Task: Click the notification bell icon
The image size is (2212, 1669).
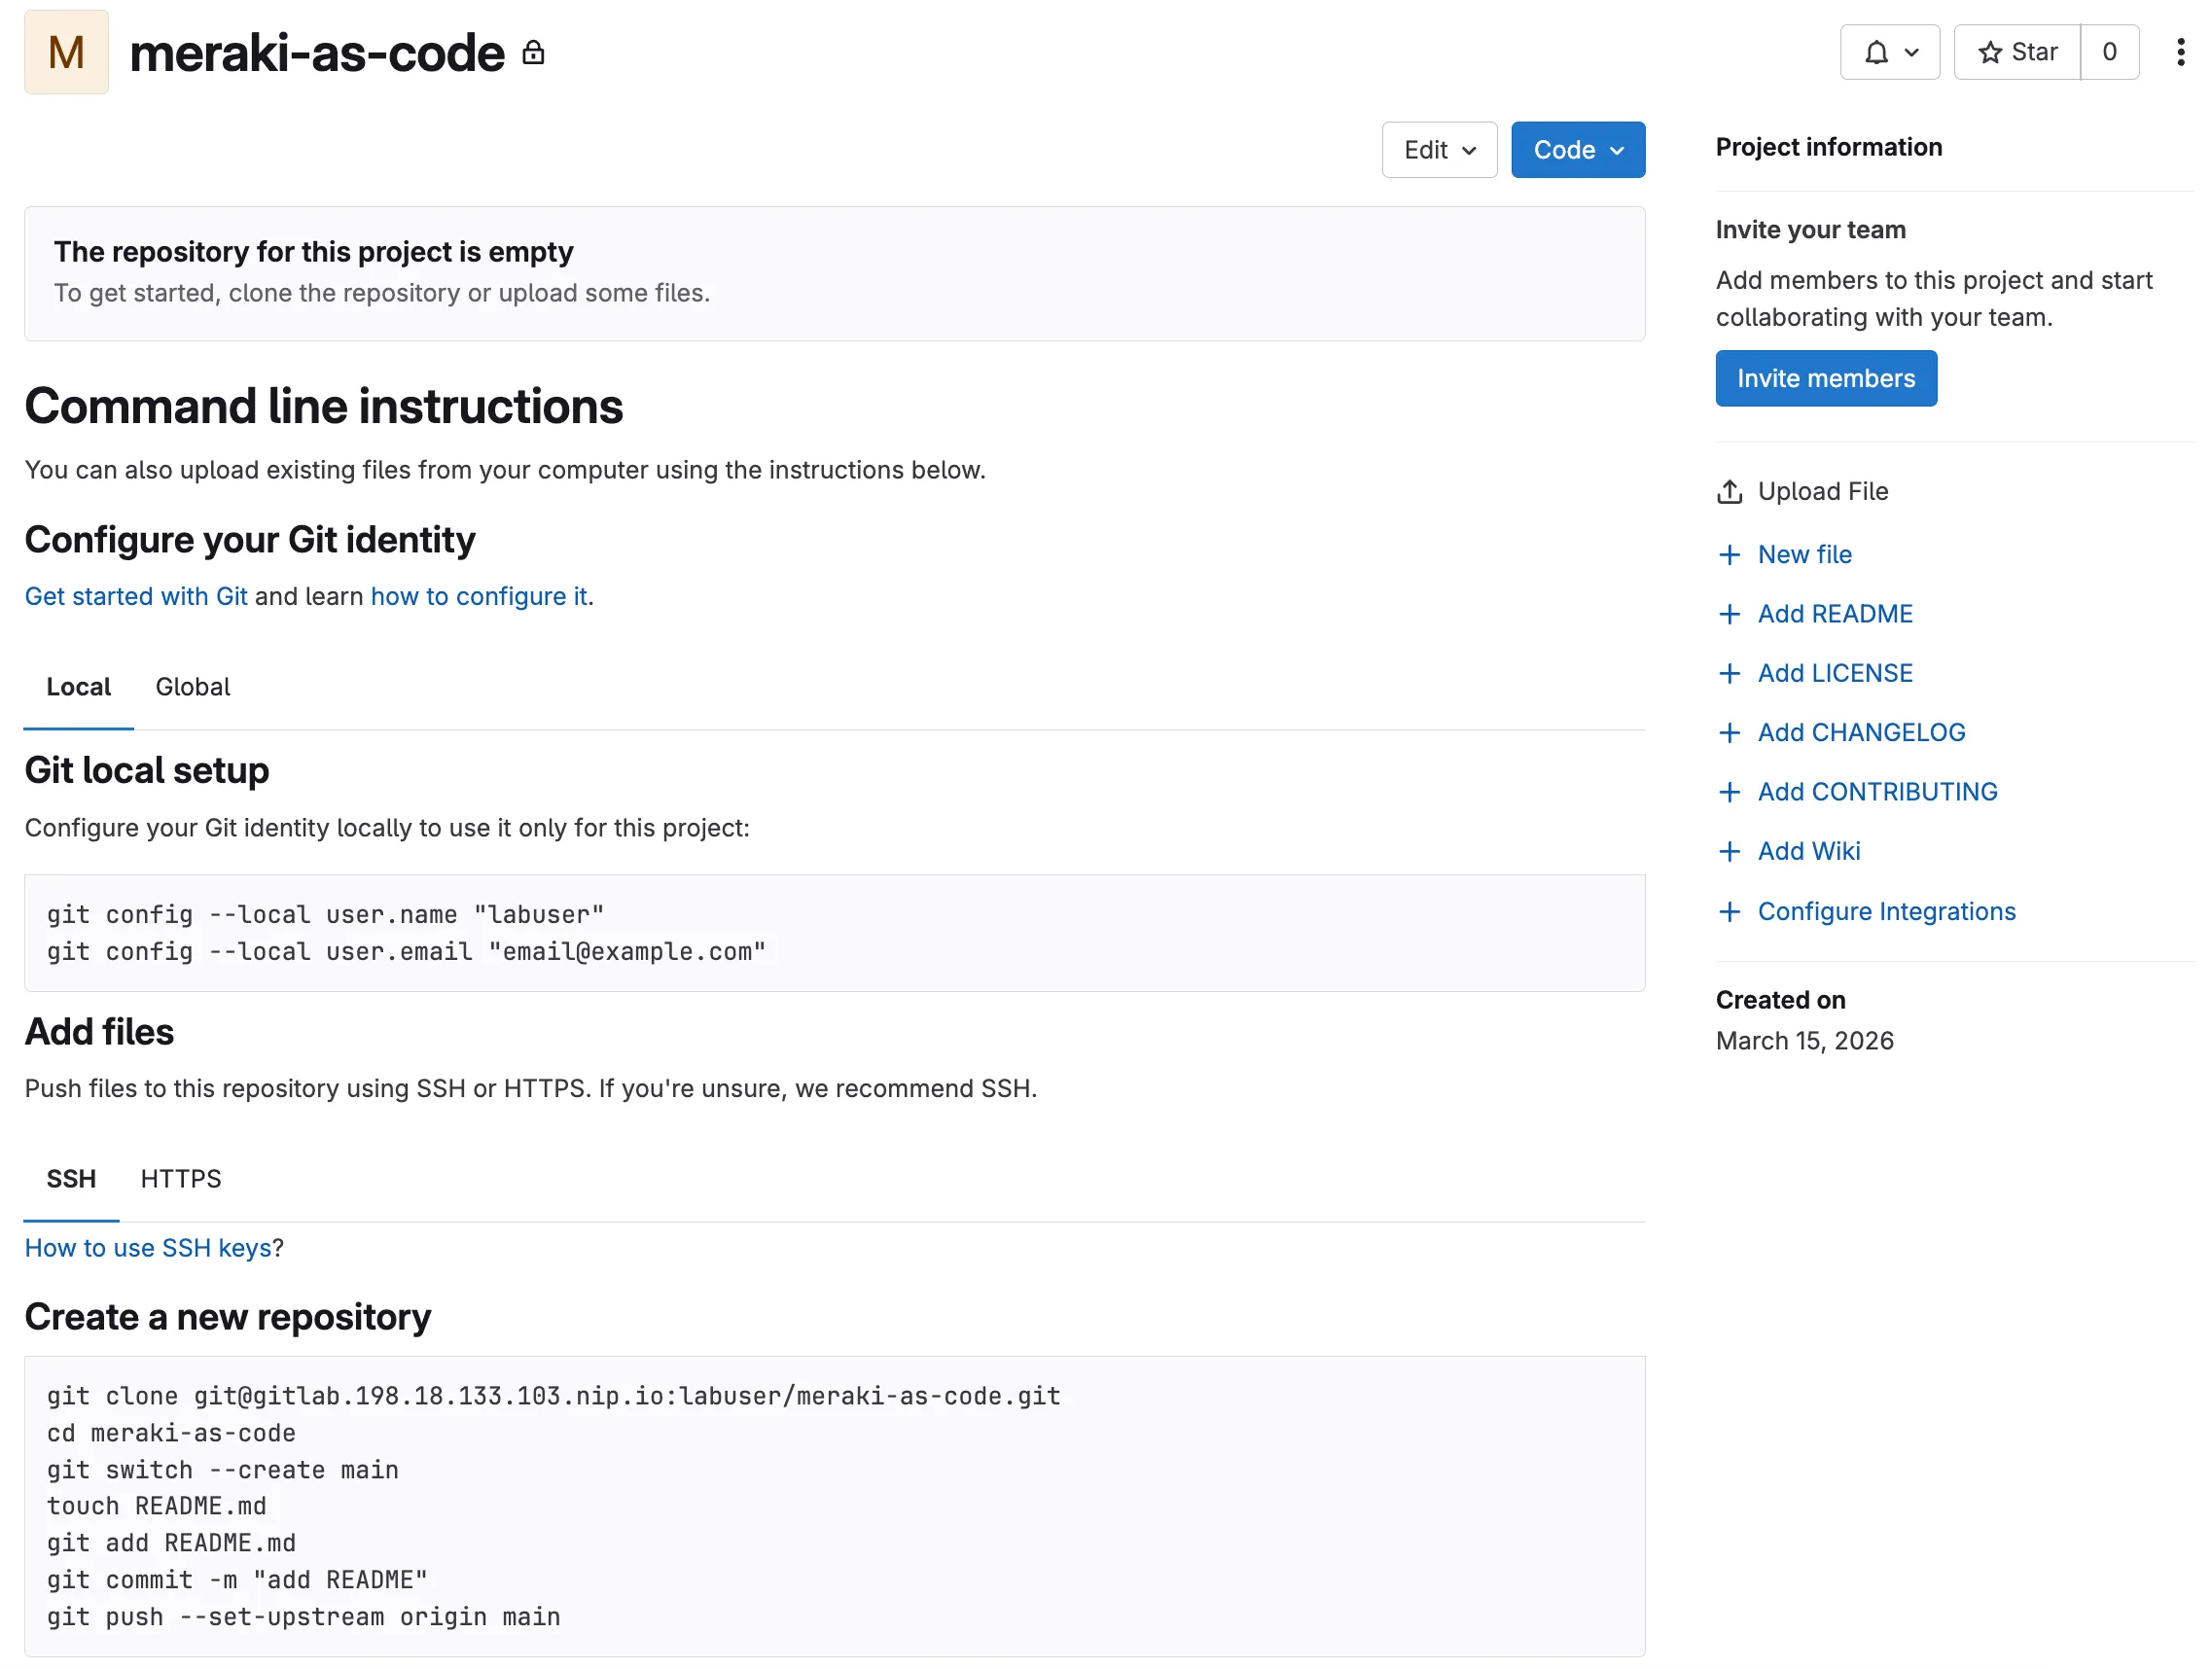Action: point(1877,52)
